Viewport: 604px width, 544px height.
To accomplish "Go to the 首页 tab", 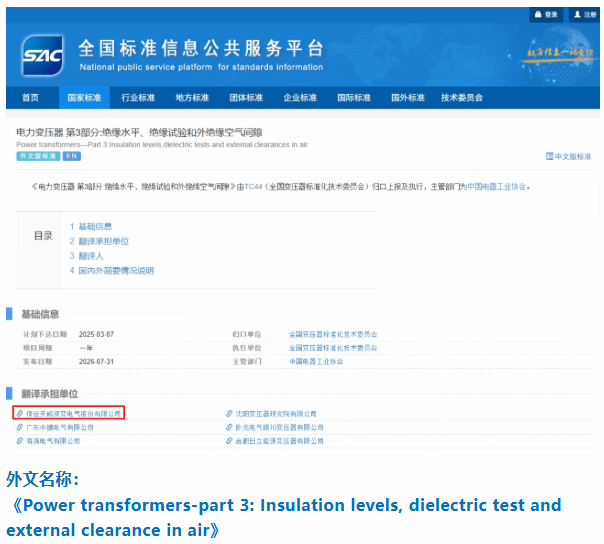I will pos(30,97).
